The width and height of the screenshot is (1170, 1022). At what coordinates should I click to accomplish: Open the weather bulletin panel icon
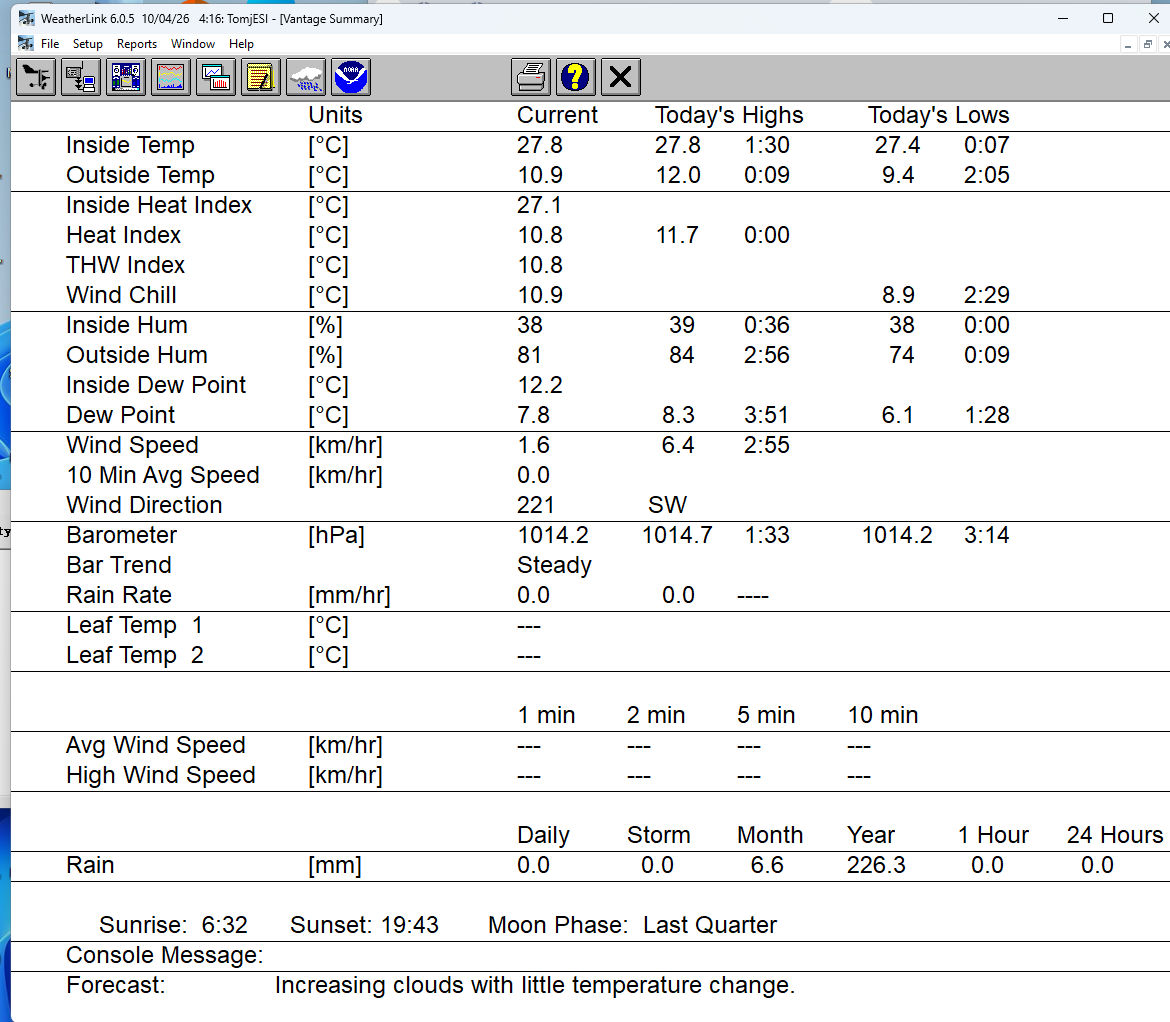pyautogui.click(x=126, y=77)
